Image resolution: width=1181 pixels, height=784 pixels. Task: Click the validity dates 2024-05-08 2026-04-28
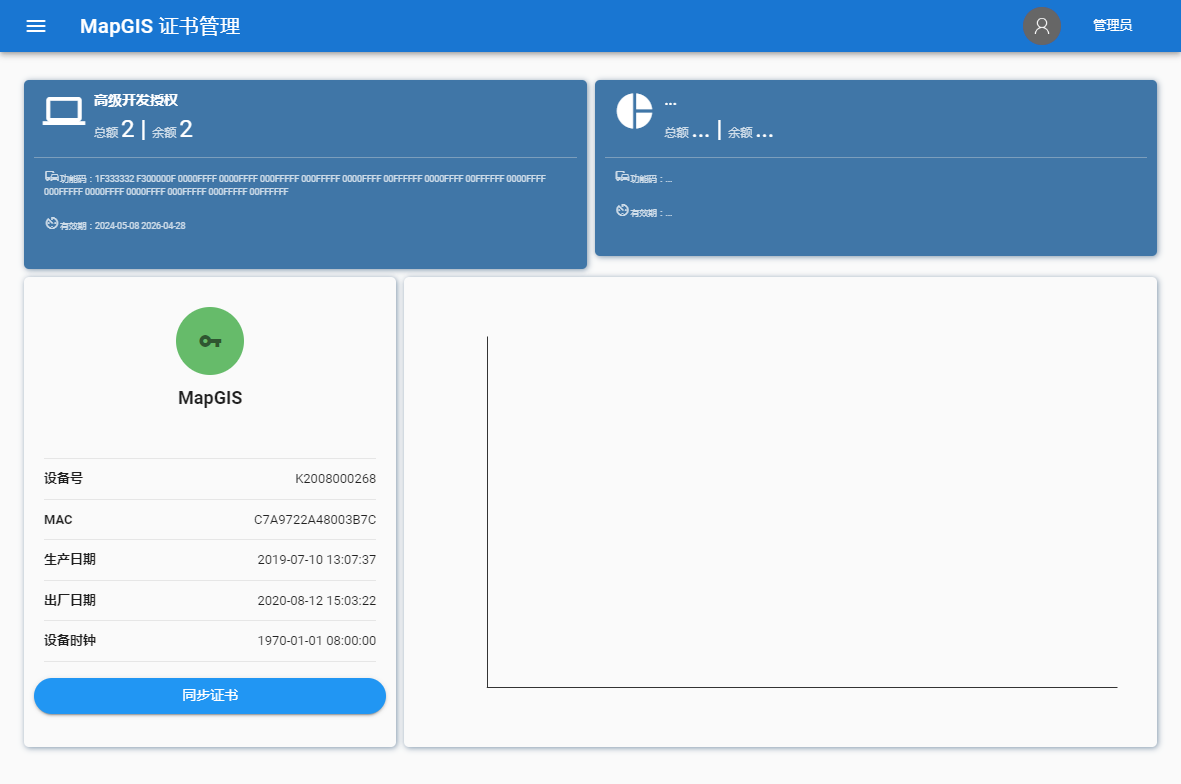pyautogui.click(x=140, y=226)
